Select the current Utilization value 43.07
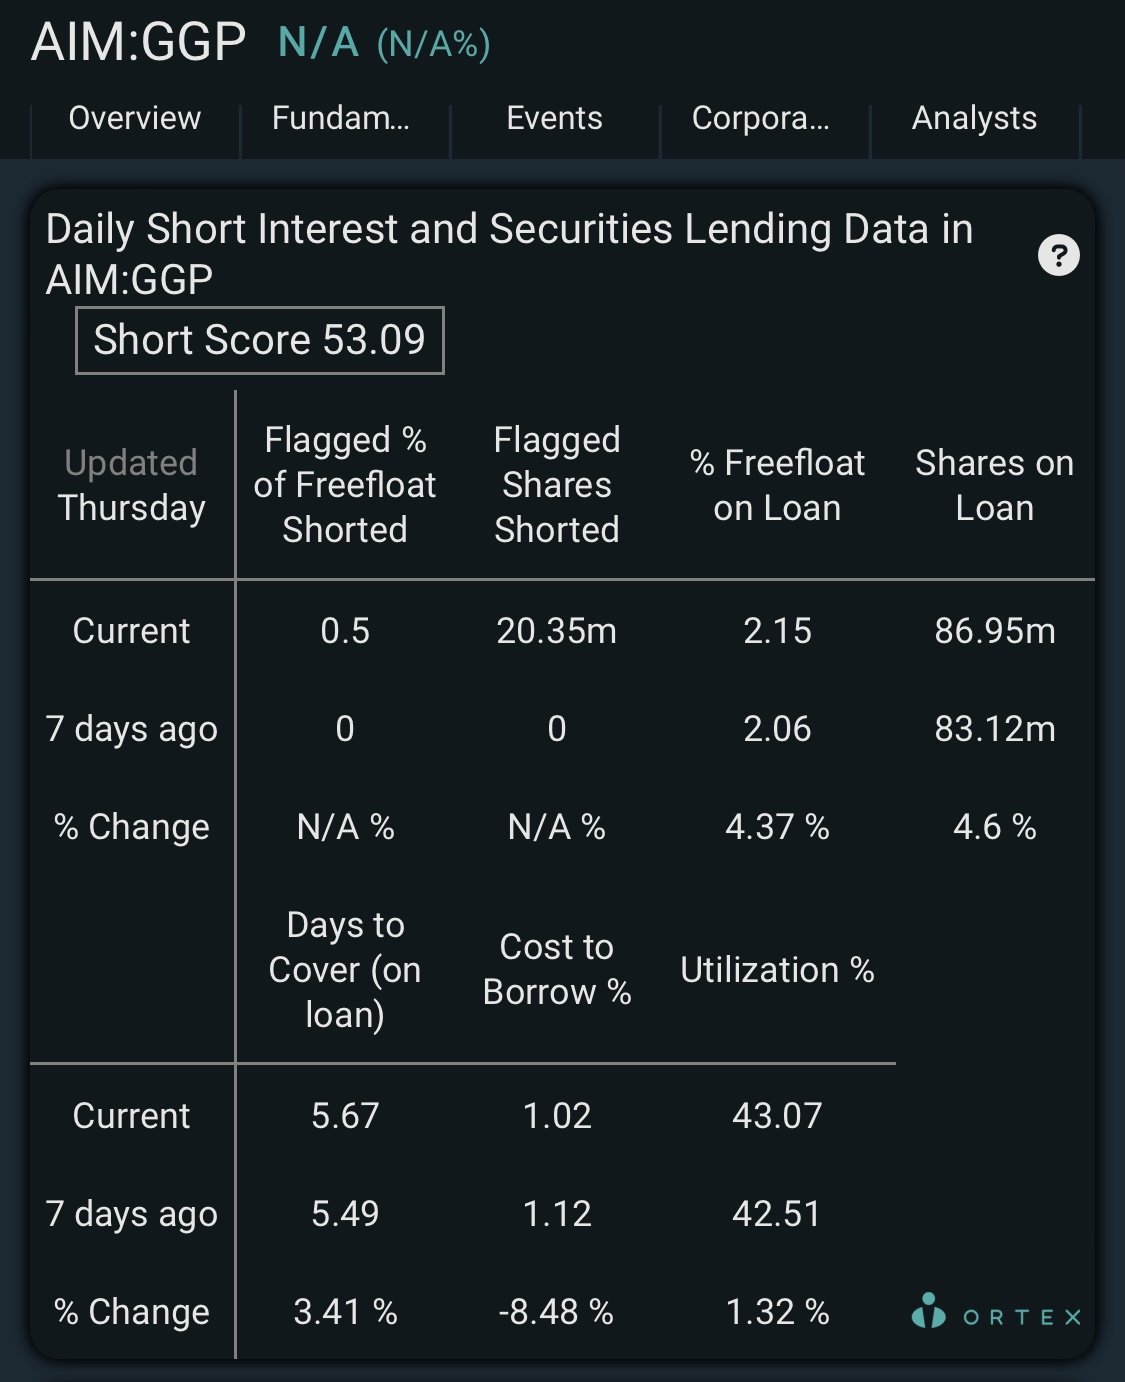The width and height of the screenshot is (1125, 1382). (x=777, y=1116)
